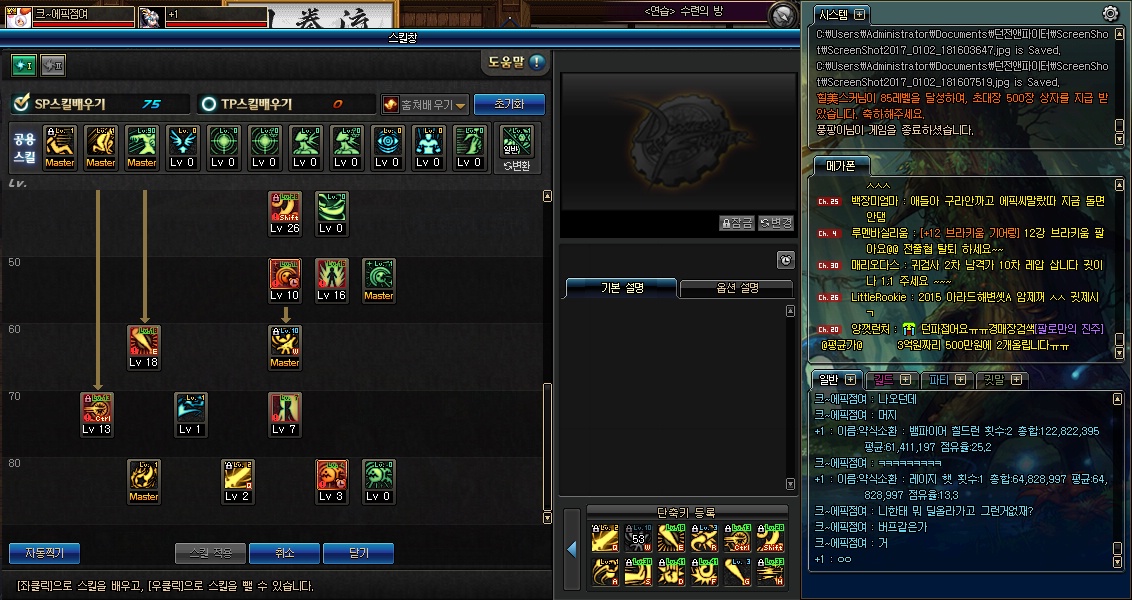Image resolution: width=1132 pixels, height=600 pixels.
Task: Click the Lv 16 skill icon in row 50
Action: (331, 280)
